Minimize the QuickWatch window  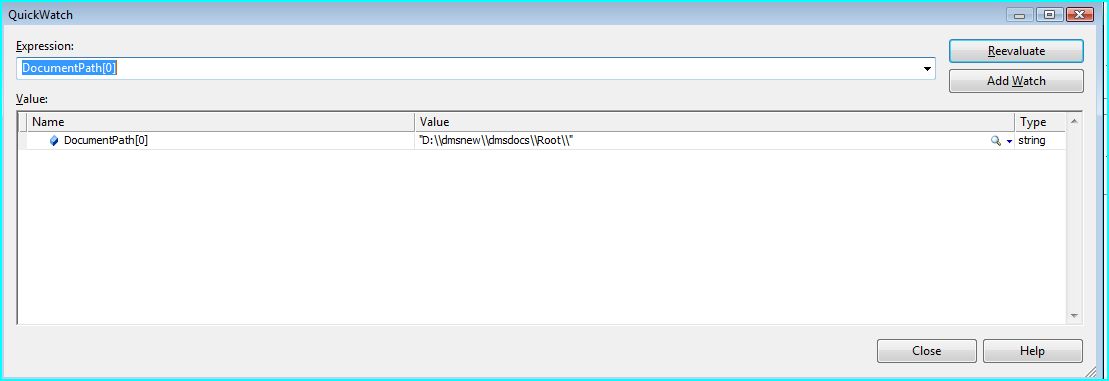click(x=1018, y=15)
